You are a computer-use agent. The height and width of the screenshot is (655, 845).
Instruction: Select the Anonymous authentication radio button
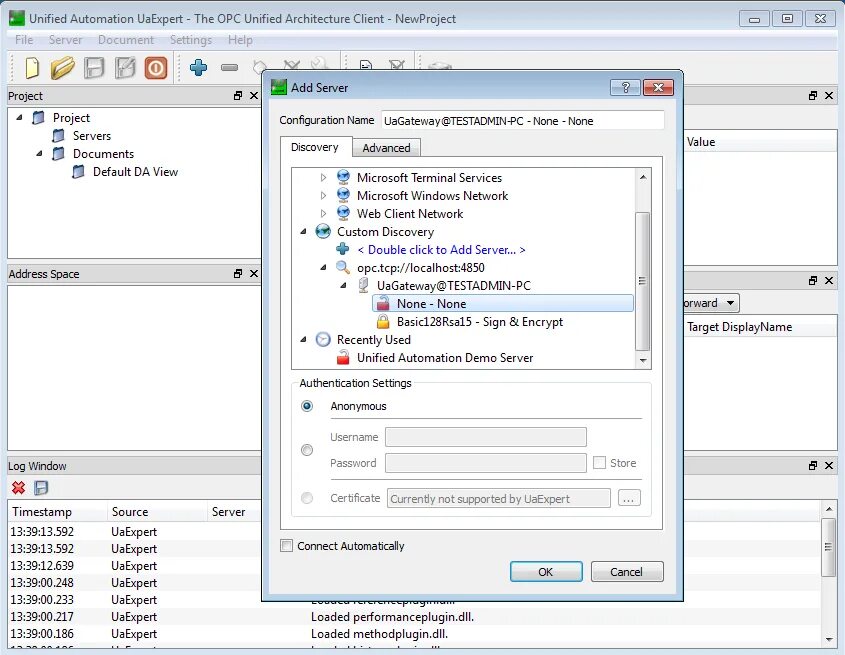click(x=307, y=406)
